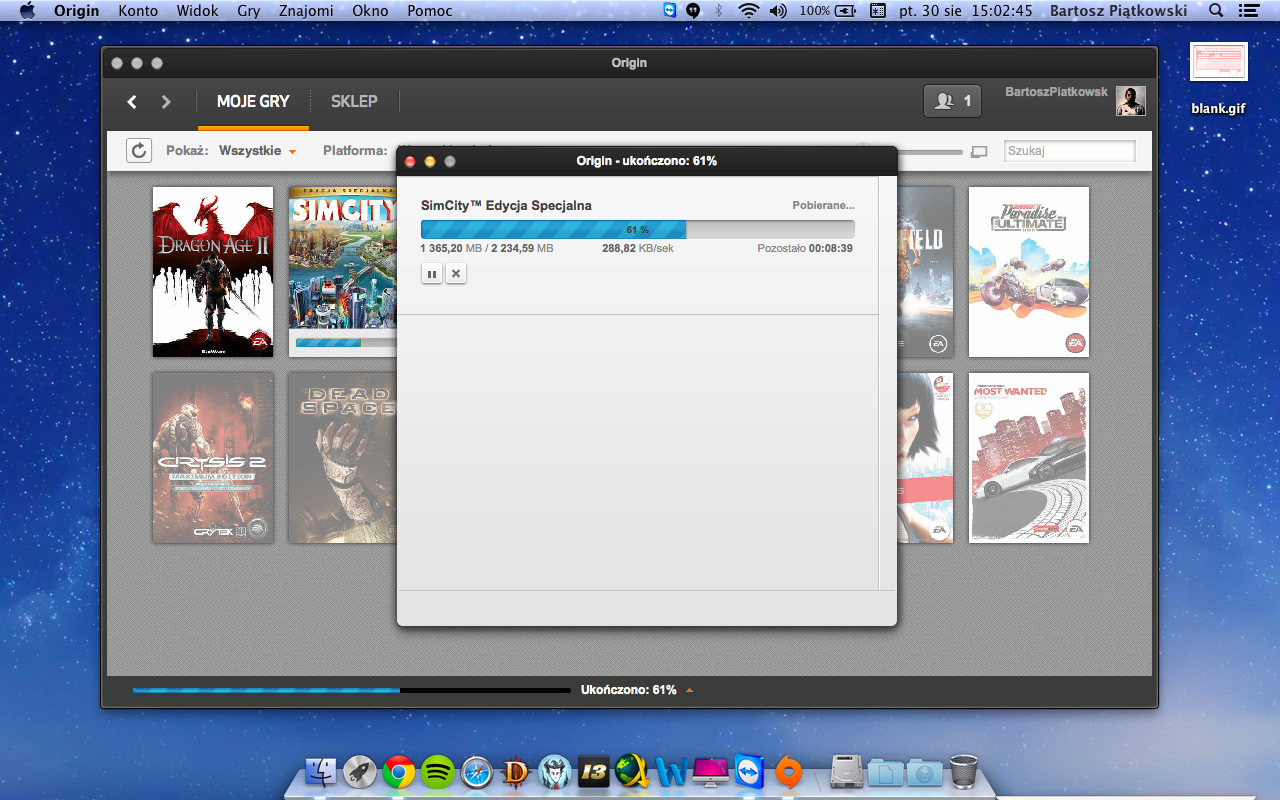This screenshot has height=800, width=1280.
Task: Pause the SimCity download
Action: pyautogui.click(x=432, y=273)
